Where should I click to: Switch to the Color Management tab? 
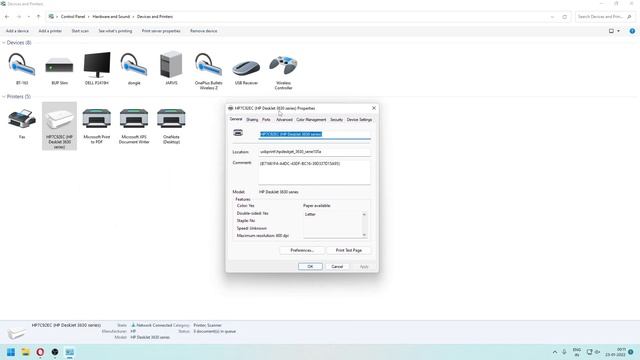311,120
